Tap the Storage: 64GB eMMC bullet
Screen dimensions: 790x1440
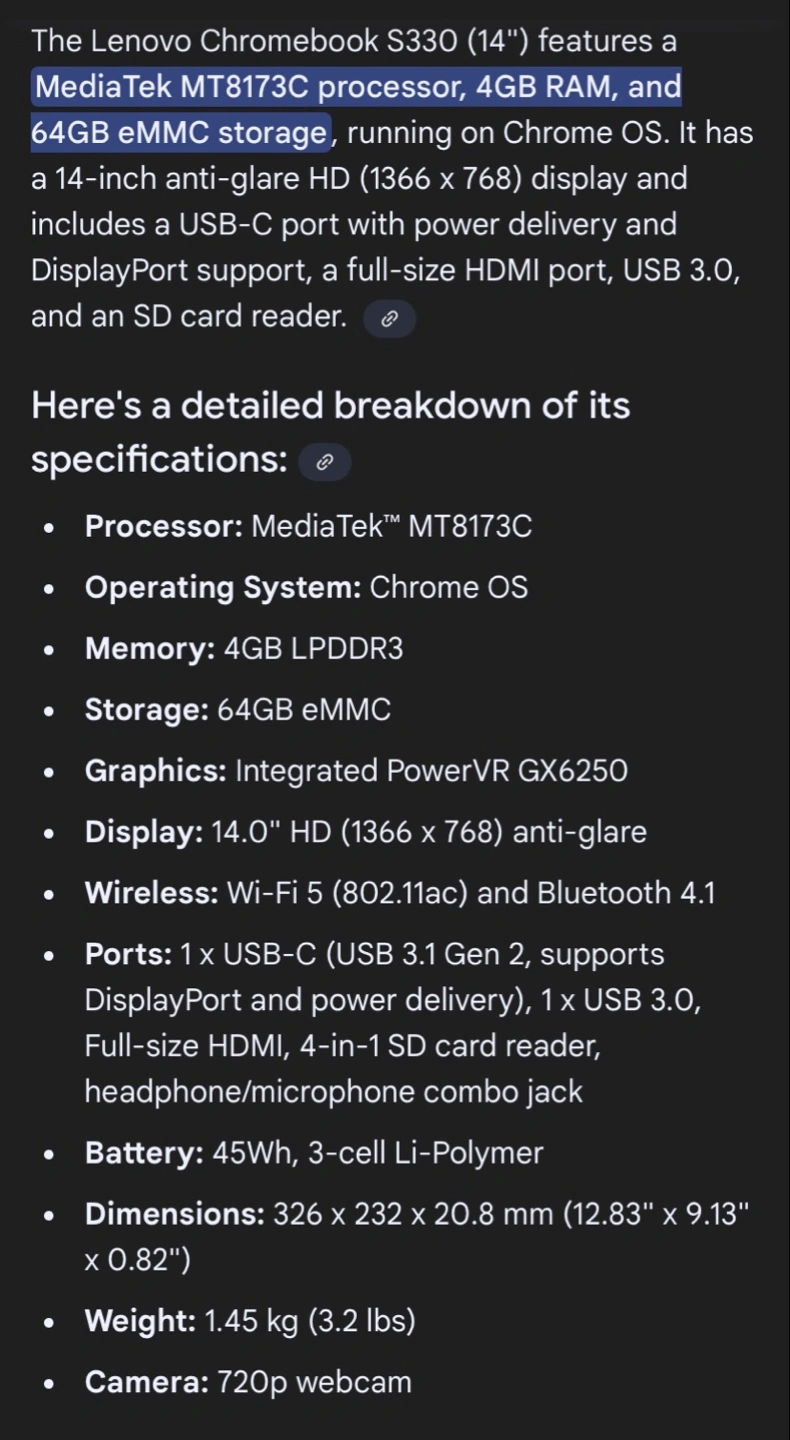(238, 710)
